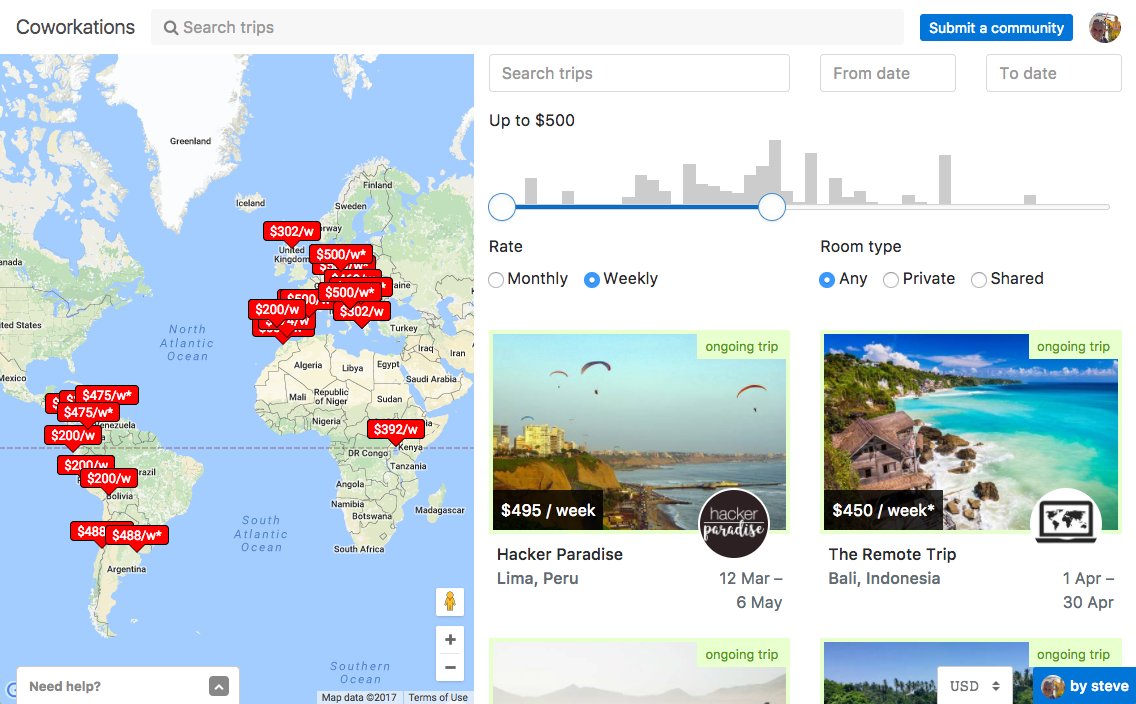The image size is (1136, 704).
Task: Click The Remote Trip laptop logo
Action: (1066, 520)
